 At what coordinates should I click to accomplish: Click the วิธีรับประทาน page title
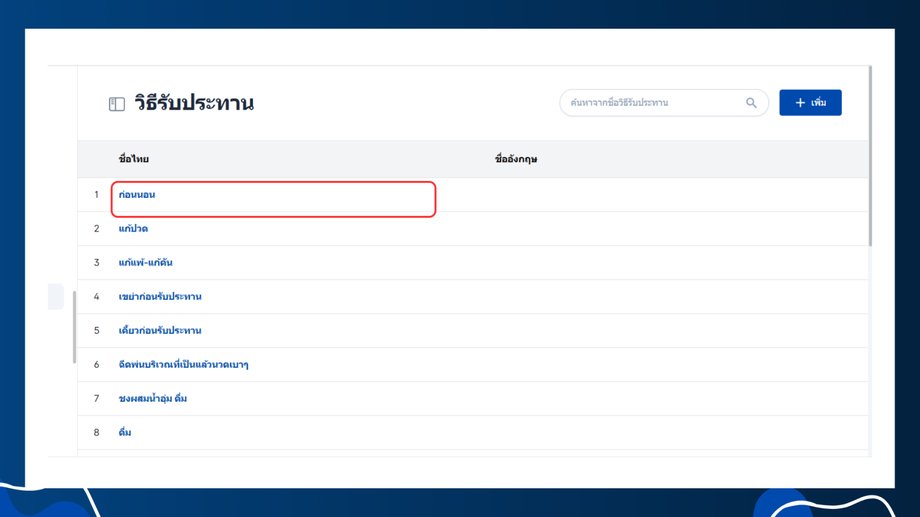pyautogui.click(x=194, y=103)
